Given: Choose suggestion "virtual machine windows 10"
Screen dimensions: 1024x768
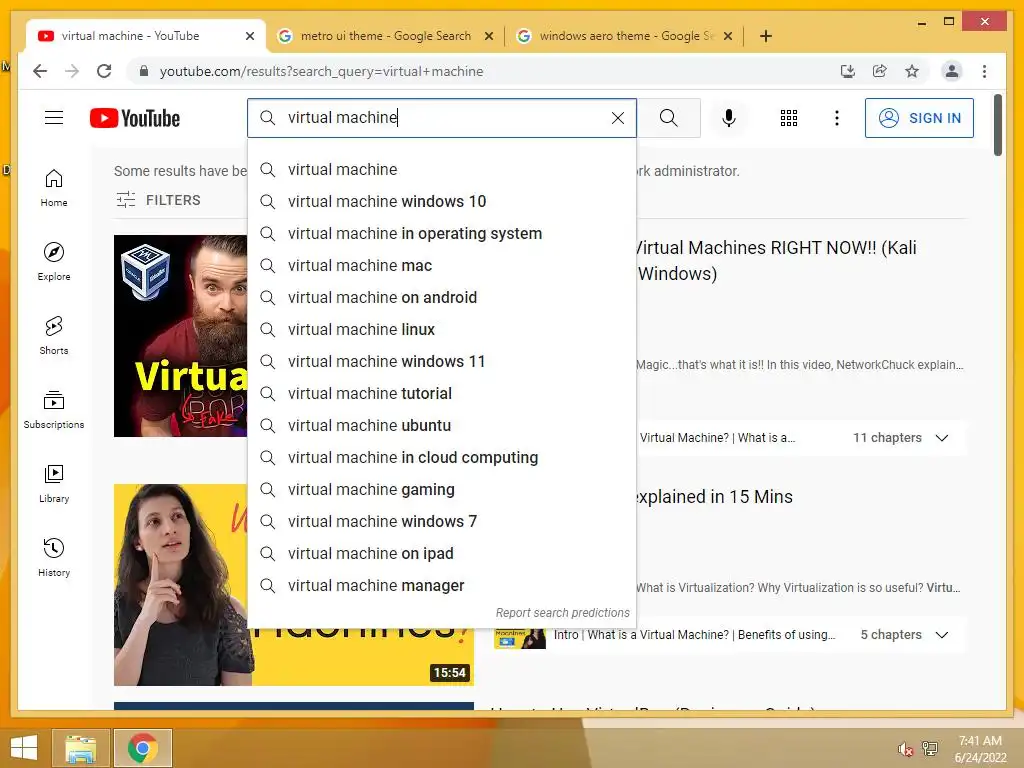Looking at the screenshot, I should [441, 201].
